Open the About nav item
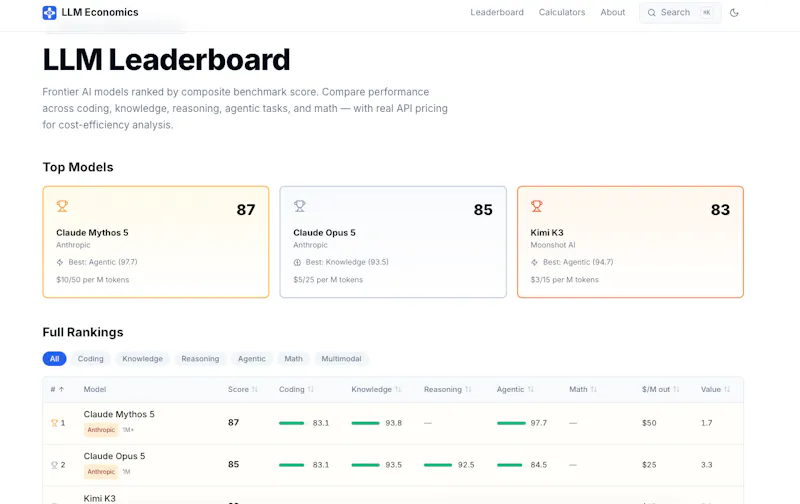800x504 pixels. click(613, 12)
